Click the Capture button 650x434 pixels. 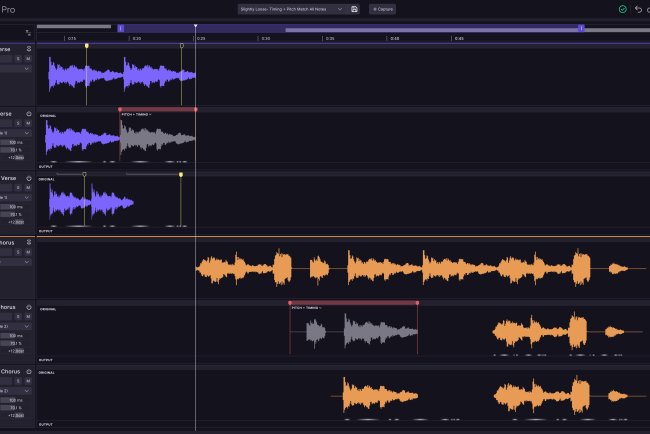(382, 9)
